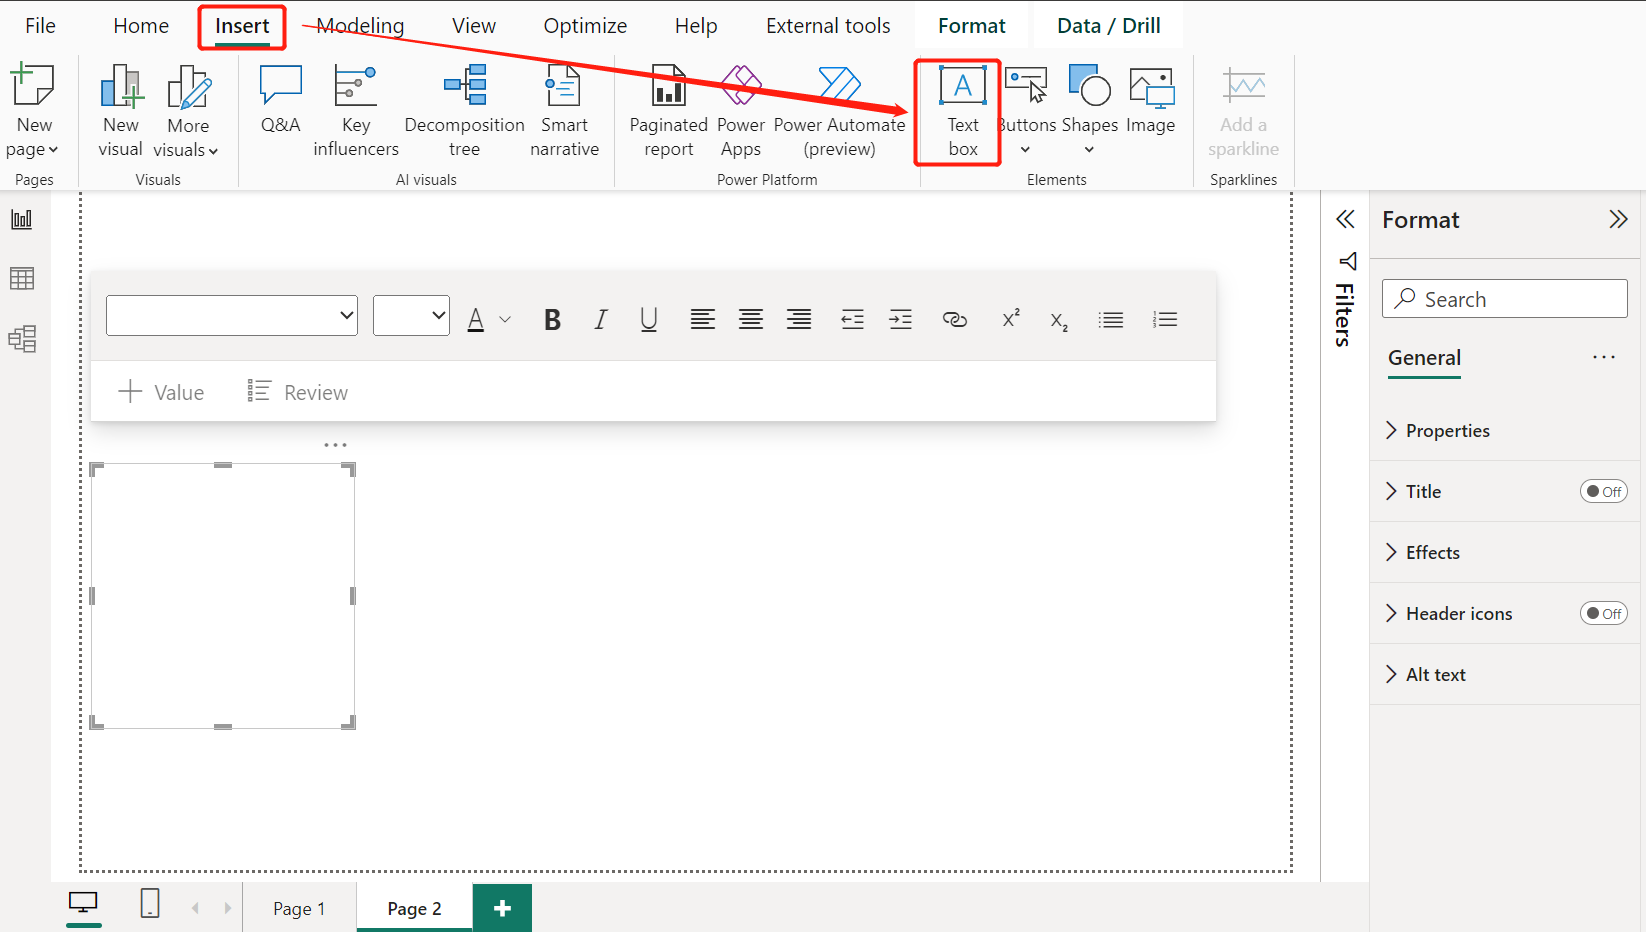Underline the selected text

click(x=649, y=320)
